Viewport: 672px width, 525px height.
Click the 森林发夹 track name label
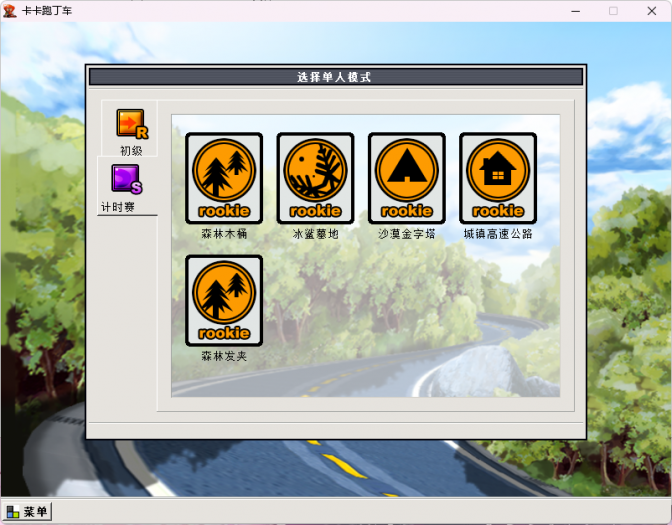click(x=223, y=356)
